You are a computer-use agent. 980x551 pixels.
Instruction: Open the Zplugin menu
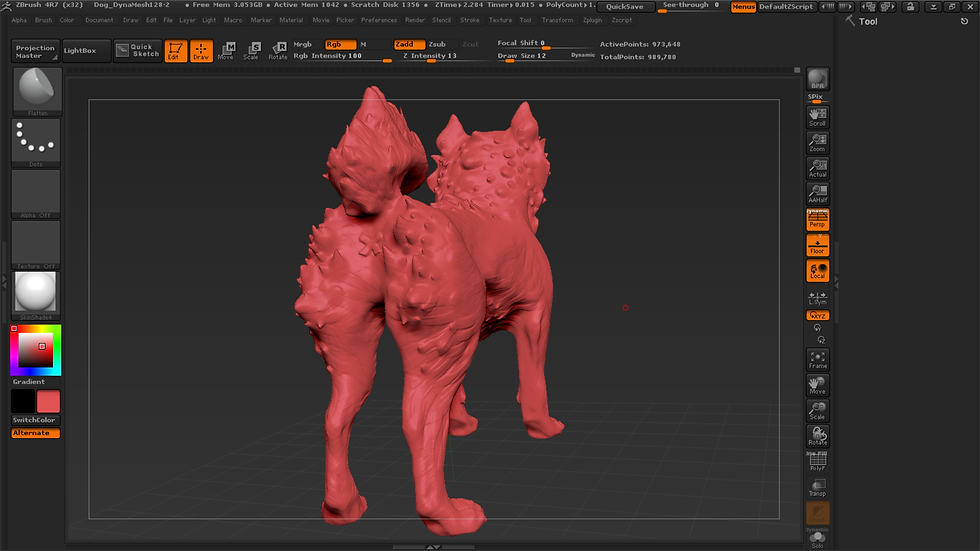click(592, 20)
